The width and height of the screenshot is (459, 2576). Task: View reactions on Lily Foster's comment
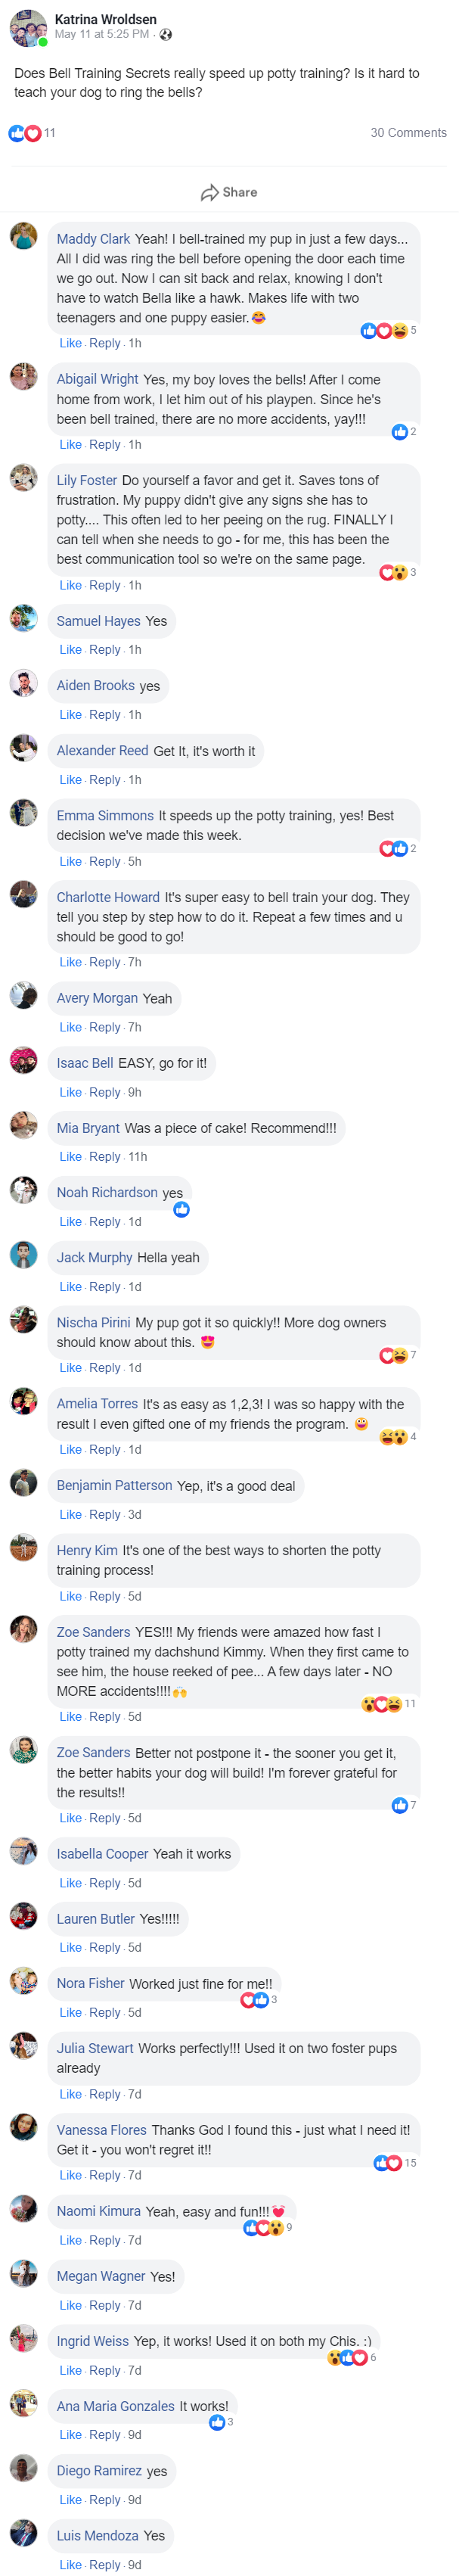point(393,572)
